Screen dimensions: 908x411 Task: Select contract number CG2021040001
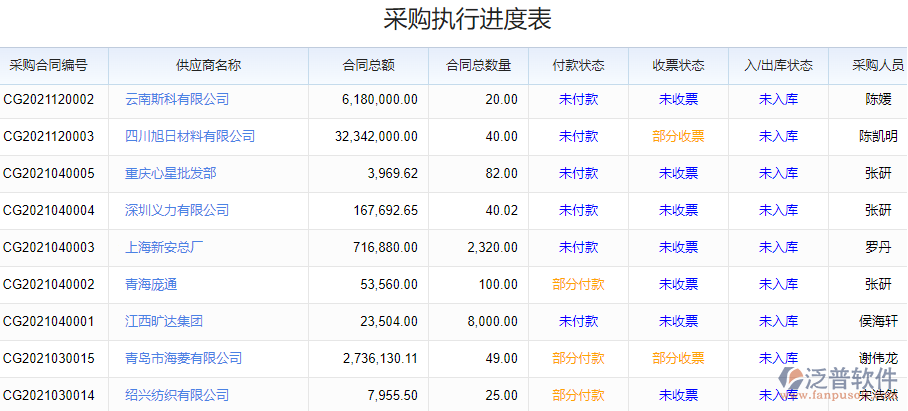coord(49,321)
